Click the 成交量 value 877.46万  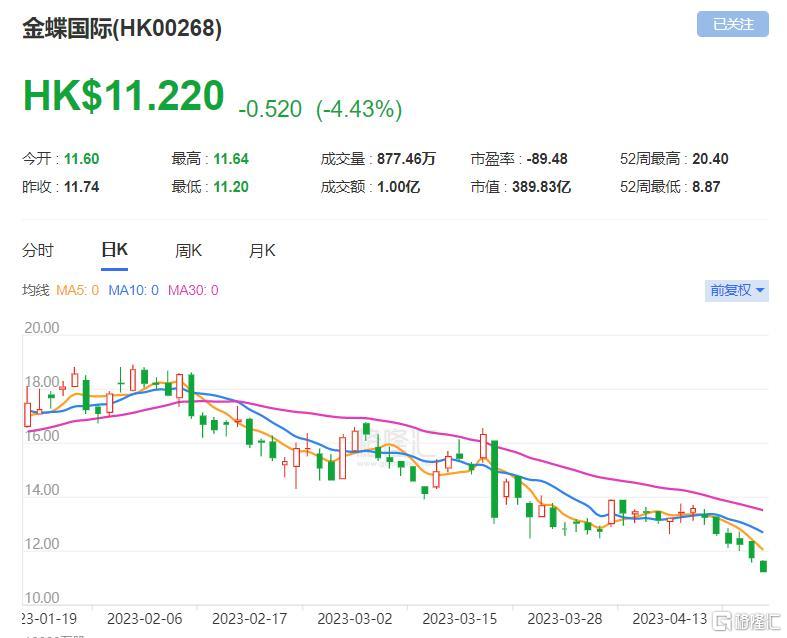point(406,159)
